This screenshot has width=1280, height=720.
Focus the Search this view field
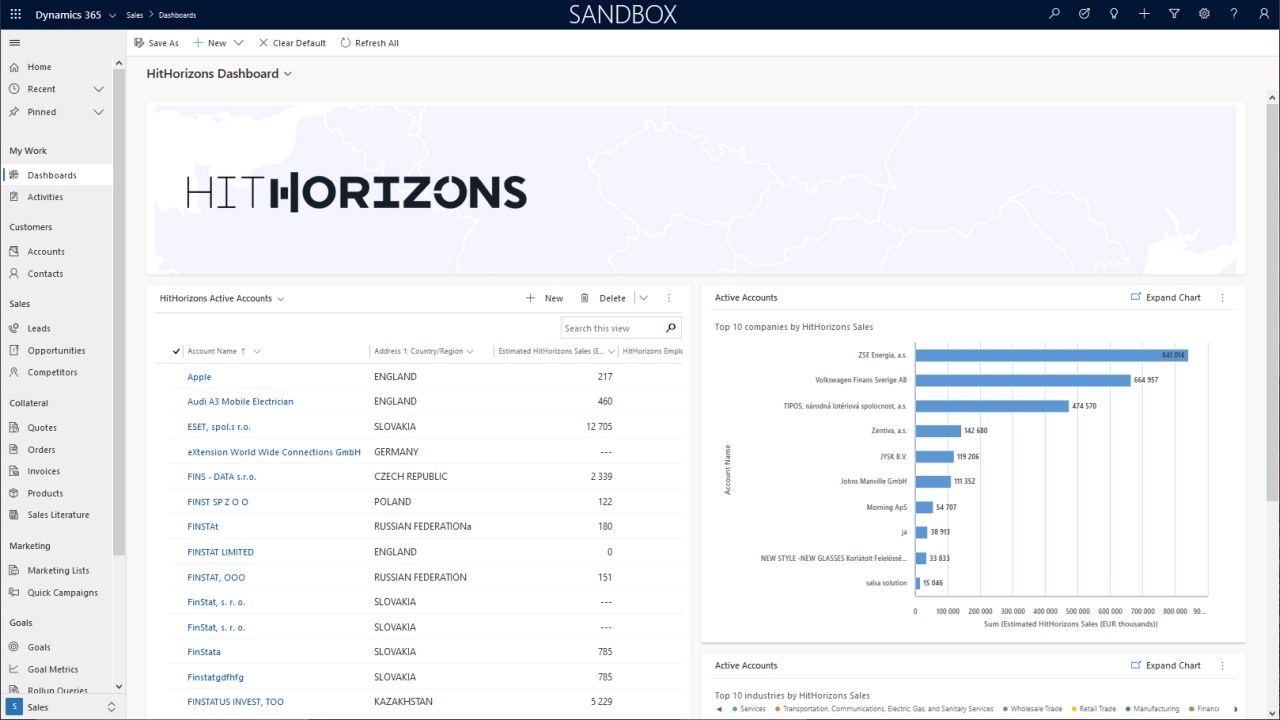point(612,328)
